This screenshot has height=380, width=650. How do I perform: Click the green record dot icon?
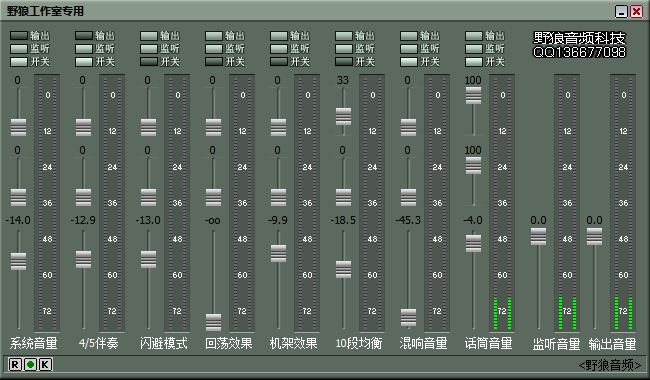click(30, 365)
